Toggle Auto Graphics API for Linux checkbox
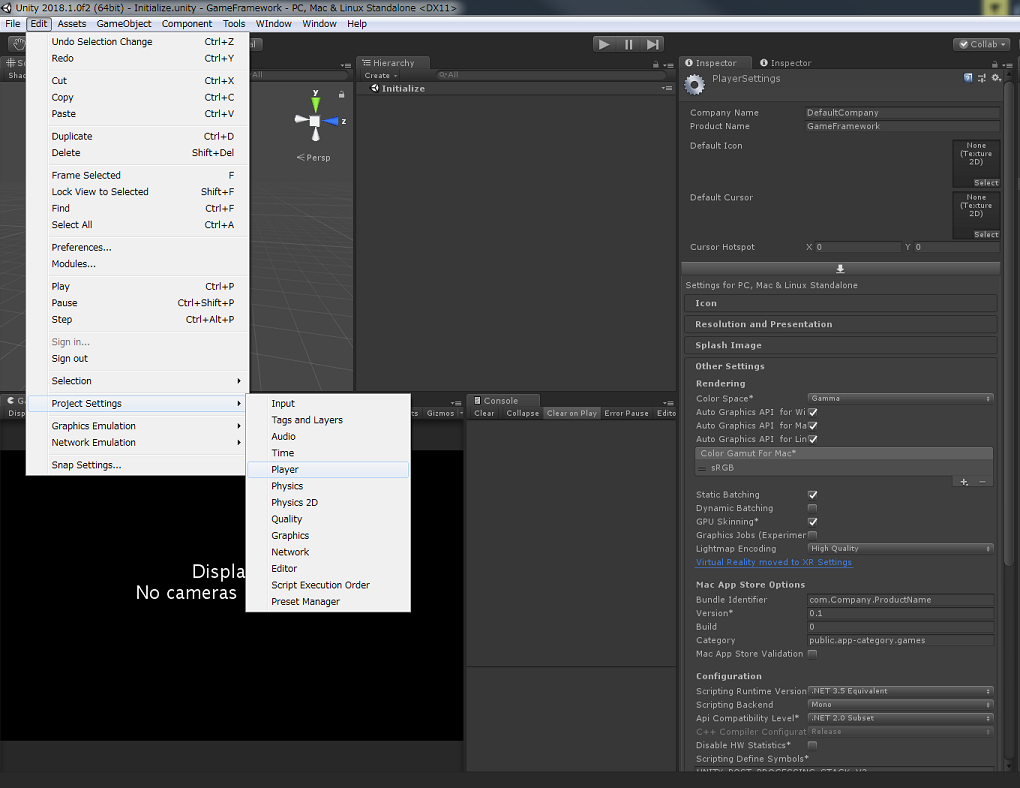The height and width of the screenshot is (788, 1020). click(x=812, y=439)
